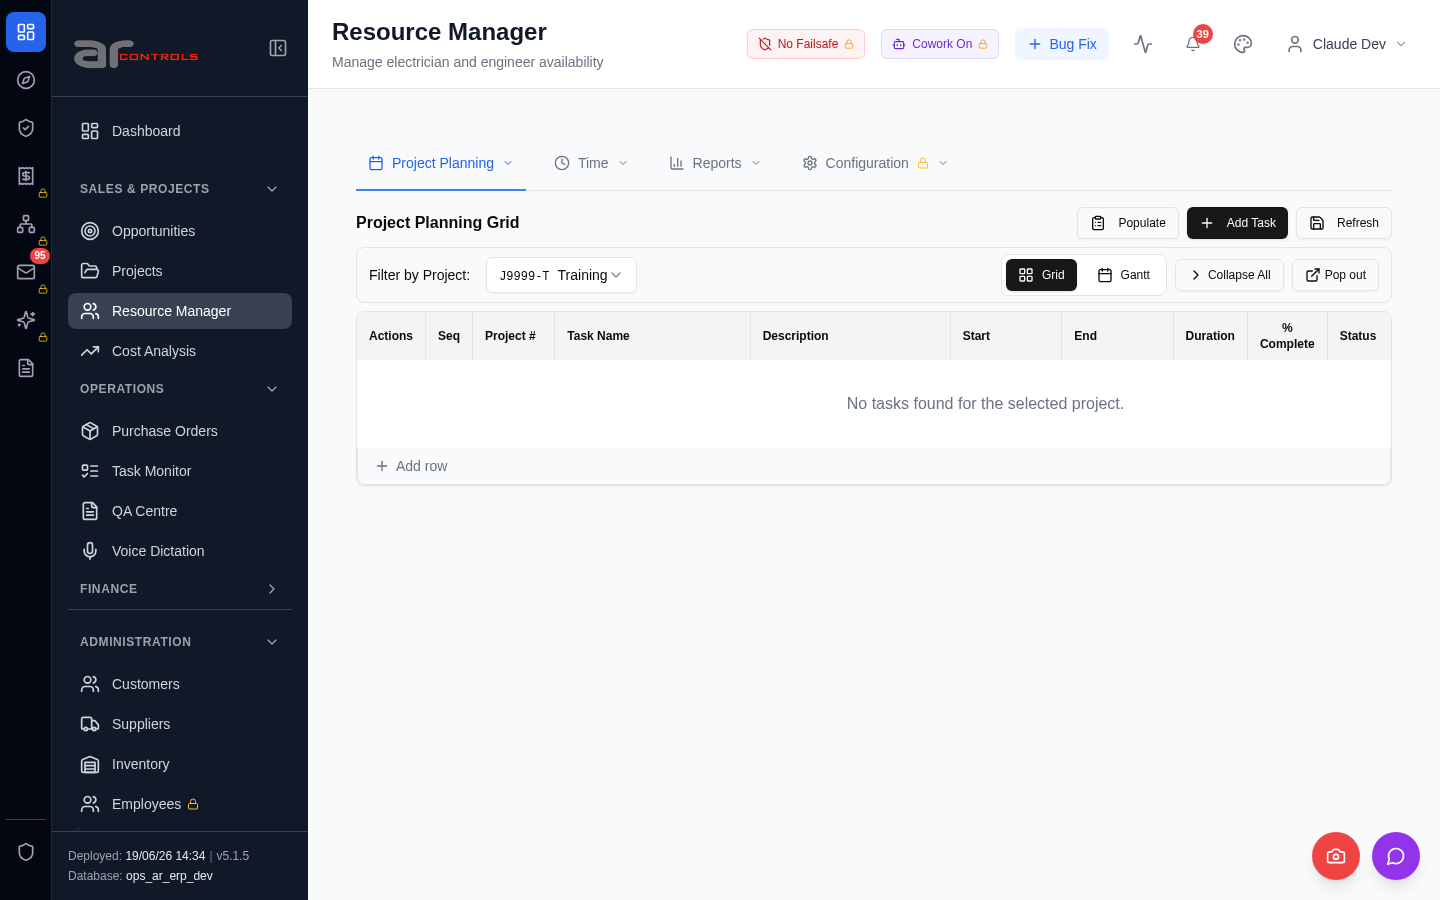Toggle the No Failsafe badge
Screen dimensions: 1440x900
[x=806, y=44]
